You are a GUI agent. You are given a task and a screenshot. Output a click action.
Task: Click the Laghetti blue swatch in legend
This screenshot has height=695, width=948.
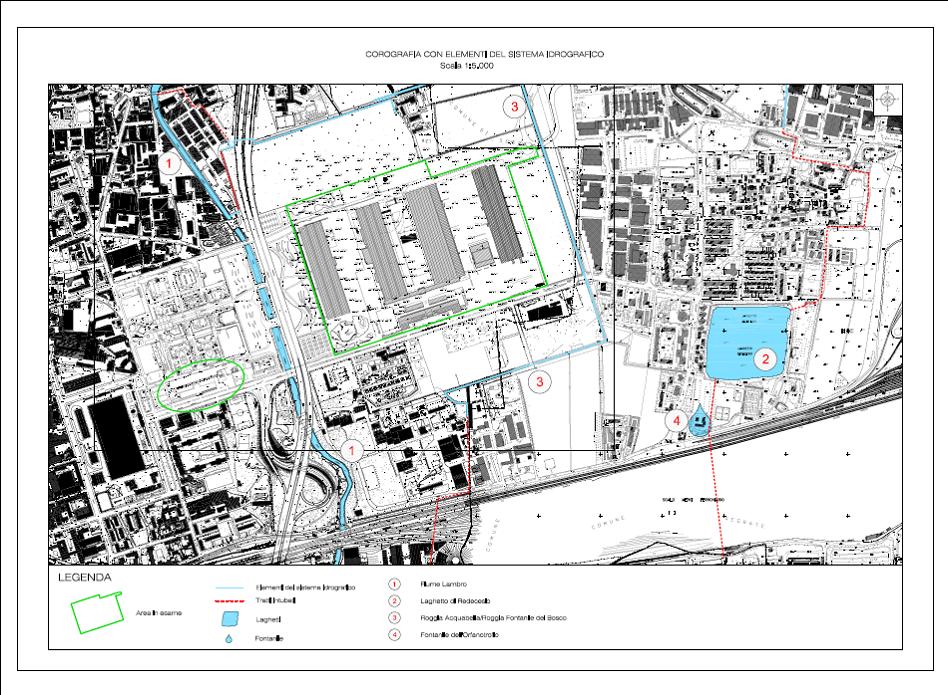(x=231, y=620)
